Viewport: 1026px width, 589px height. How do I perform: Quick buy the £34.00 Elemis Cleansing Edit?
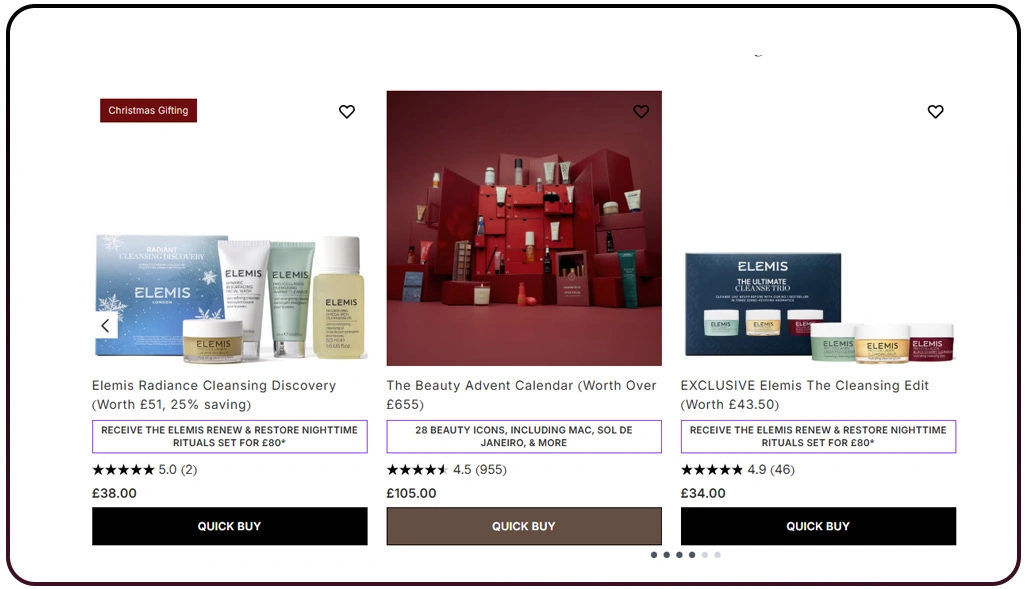click(x=819, y=526)
